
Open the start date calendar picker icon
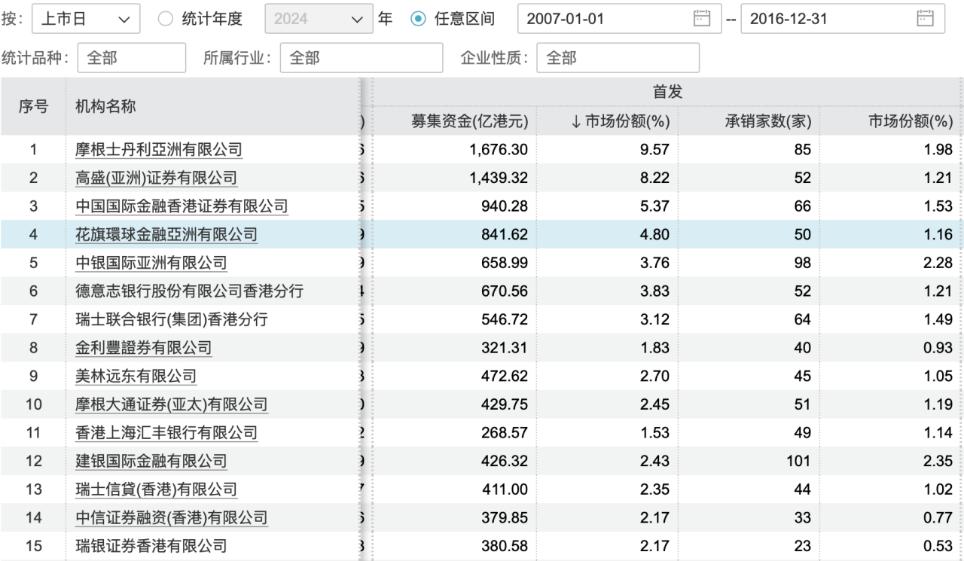pyautogui.click(x=701, y=18)
